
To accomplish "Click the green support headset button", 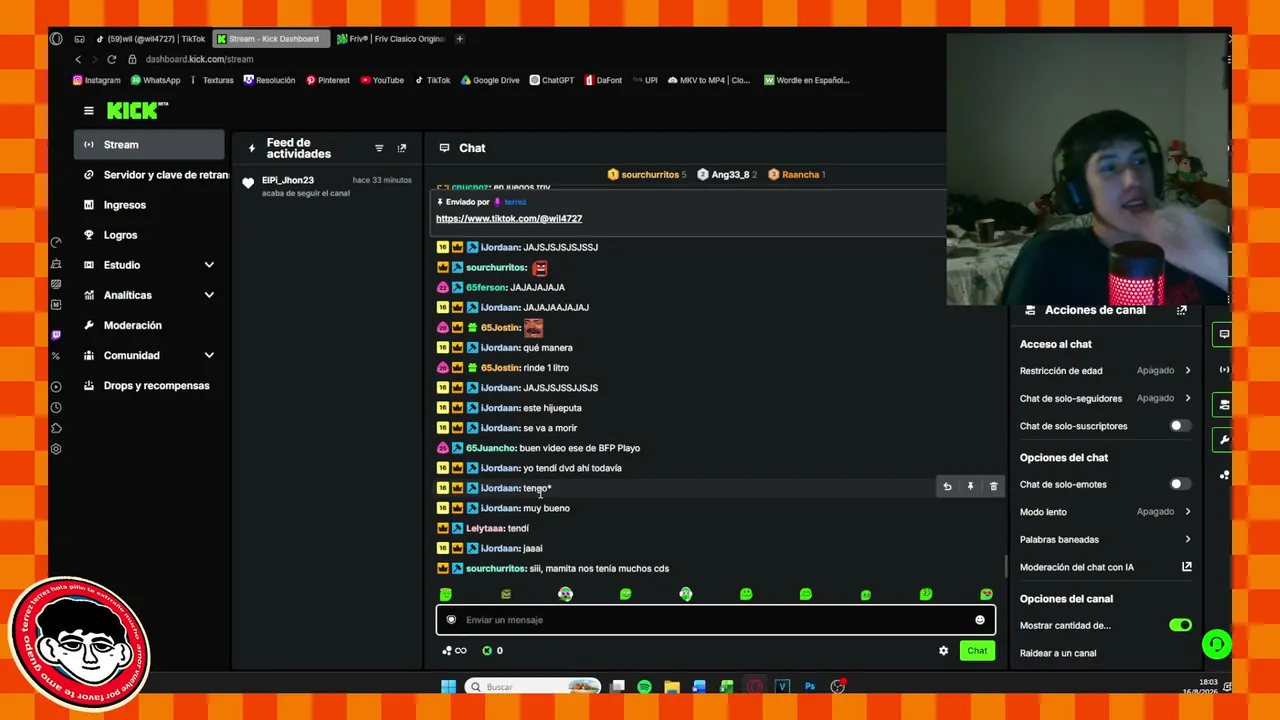I will (1216, 645).
